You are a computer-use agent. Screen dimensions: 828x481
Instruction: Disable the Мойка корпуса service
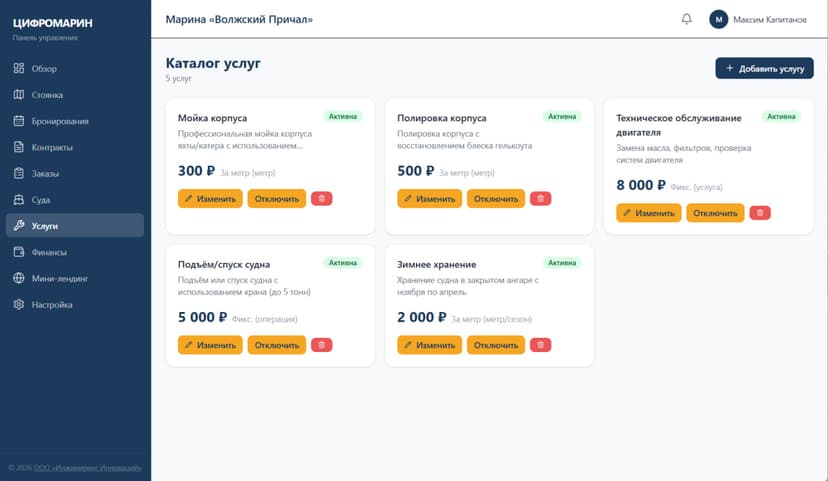[277, 199]
